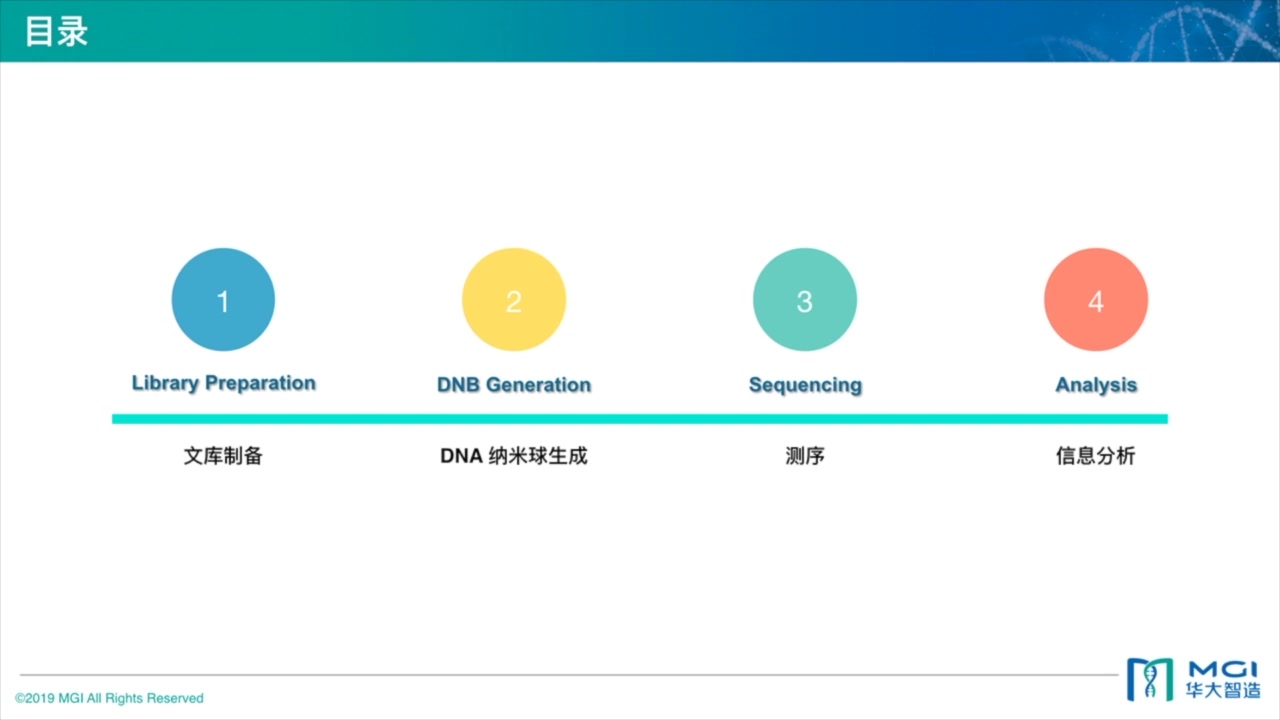Open the Sequencing chapter

click(x=805, y=384)
